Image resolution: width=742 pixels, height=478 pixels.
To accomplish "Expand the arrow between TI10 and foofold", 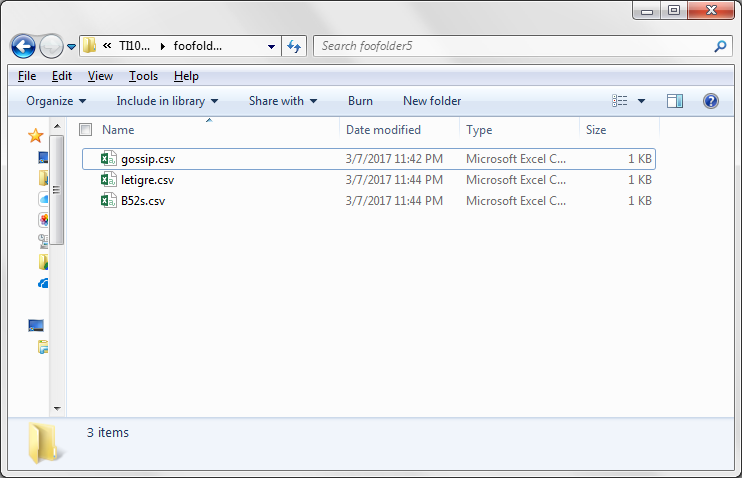I will click(x=162, y=46).
